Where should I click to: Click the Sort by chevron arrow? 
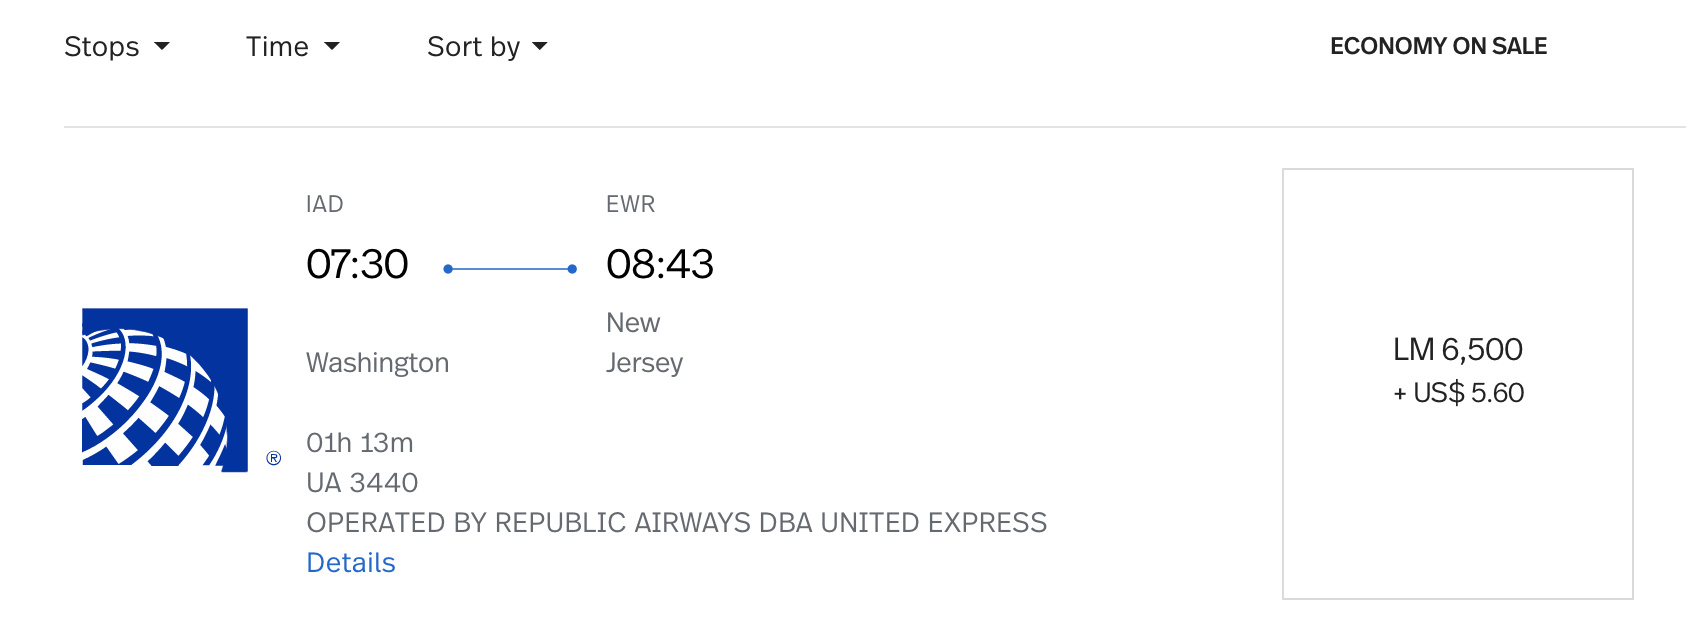point(539,46)
